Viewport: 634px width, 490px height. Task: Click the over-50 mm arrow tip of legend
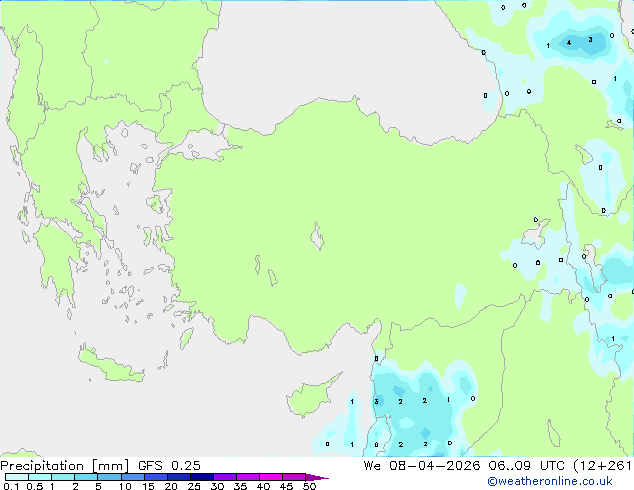coord(317,477)
